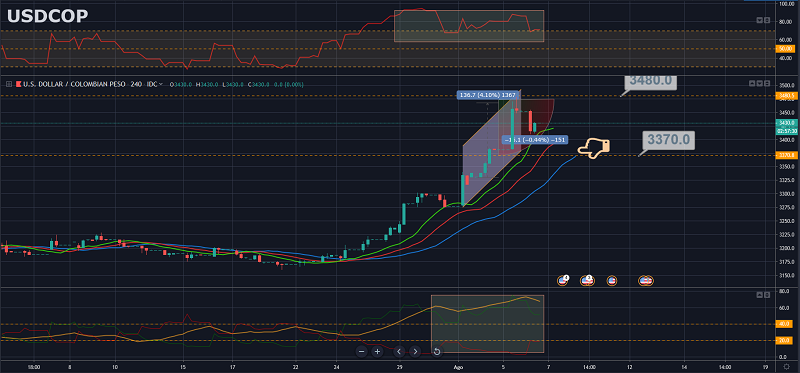
Task: Click the 20.0 orange level label
Action: click(x=783, y=340)
